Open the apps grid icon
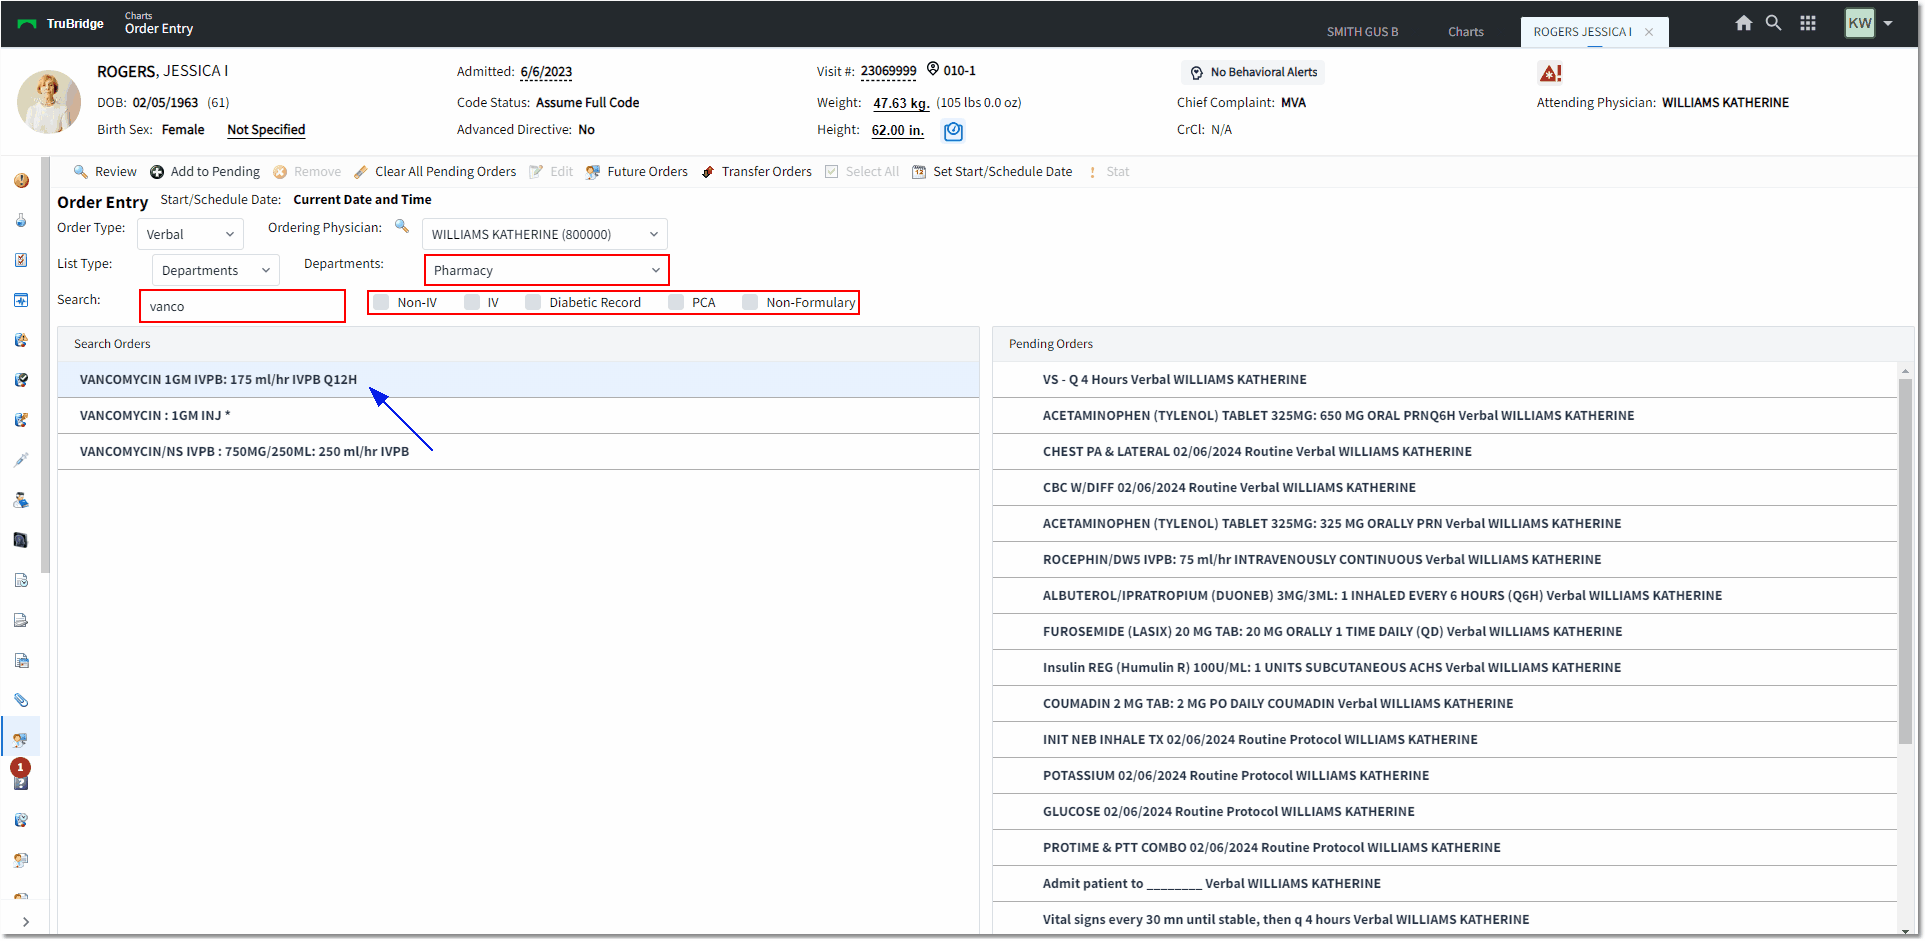Image resolution: width=1925 pixels, height=941 pixels. click(1808, 23)
